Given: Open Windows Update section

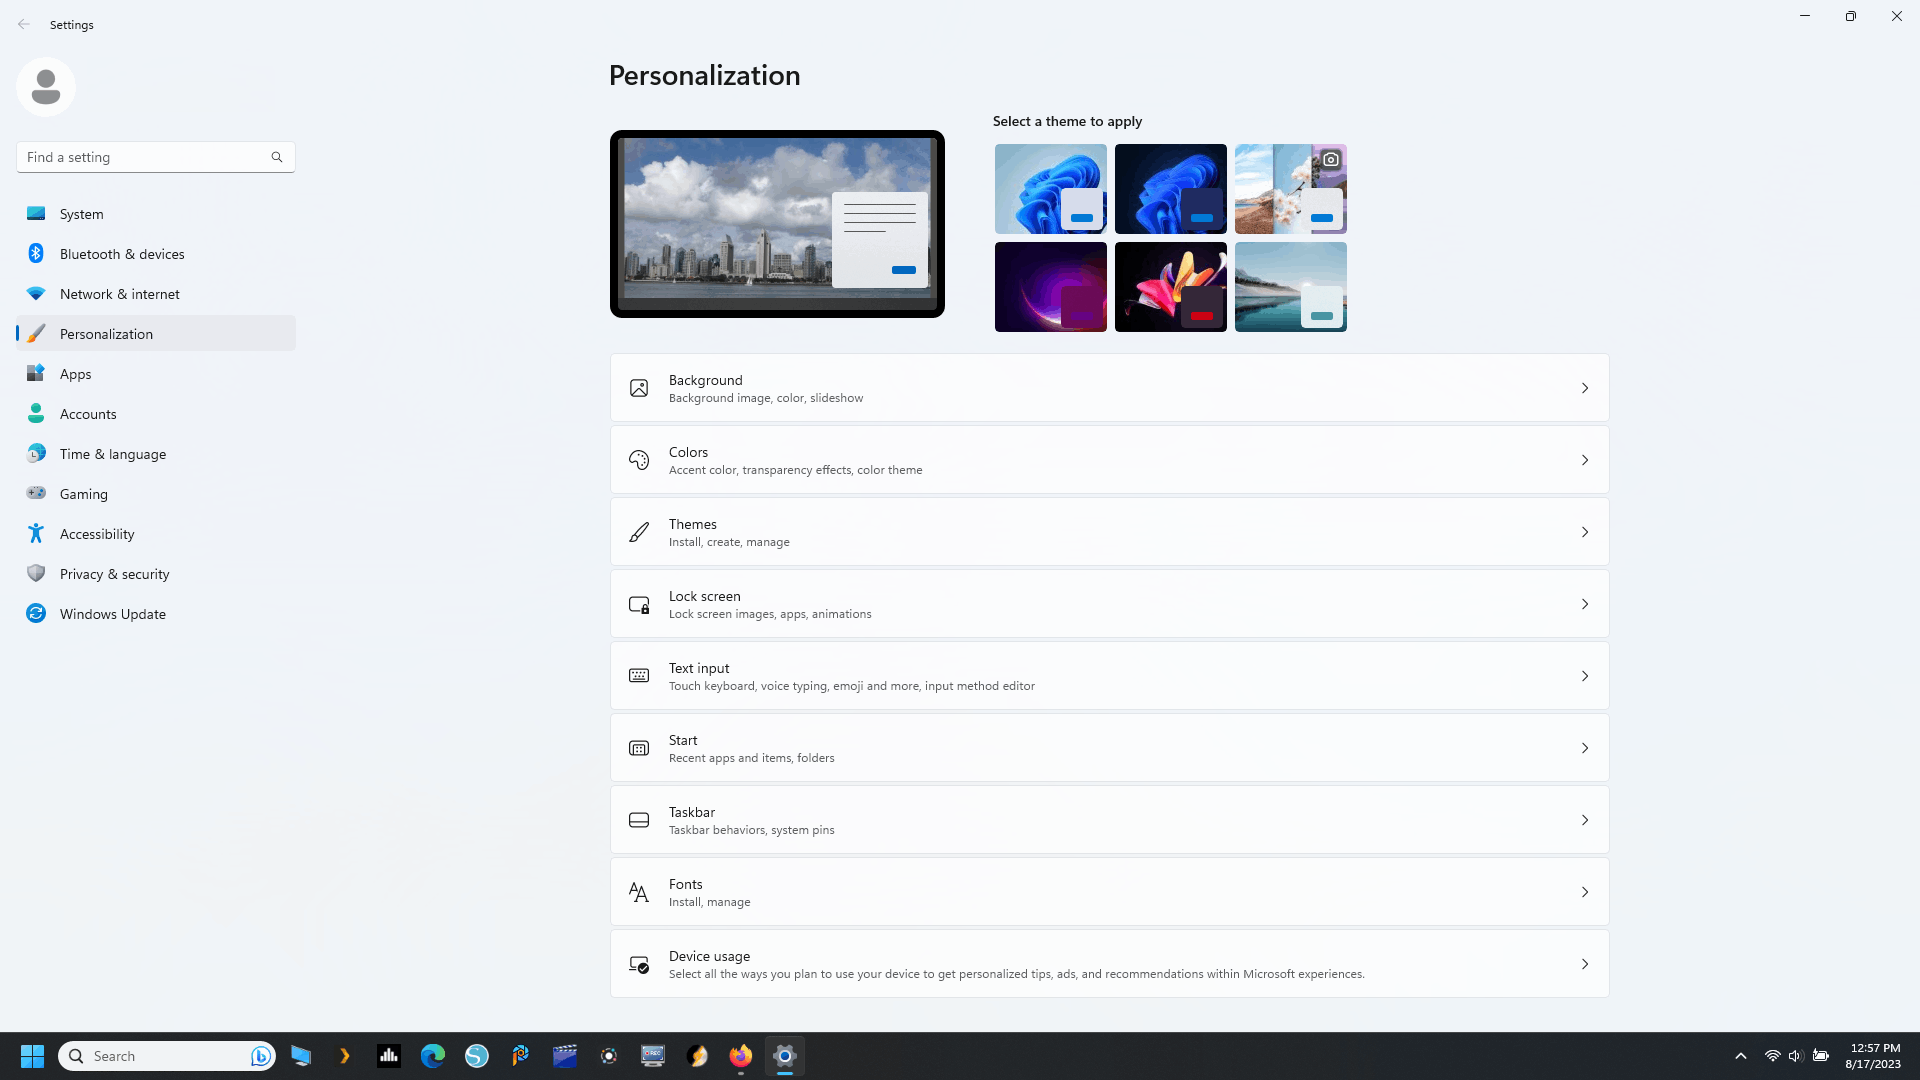Looking at the screenshot, I should pyautogui.click(x=112, y=614).
